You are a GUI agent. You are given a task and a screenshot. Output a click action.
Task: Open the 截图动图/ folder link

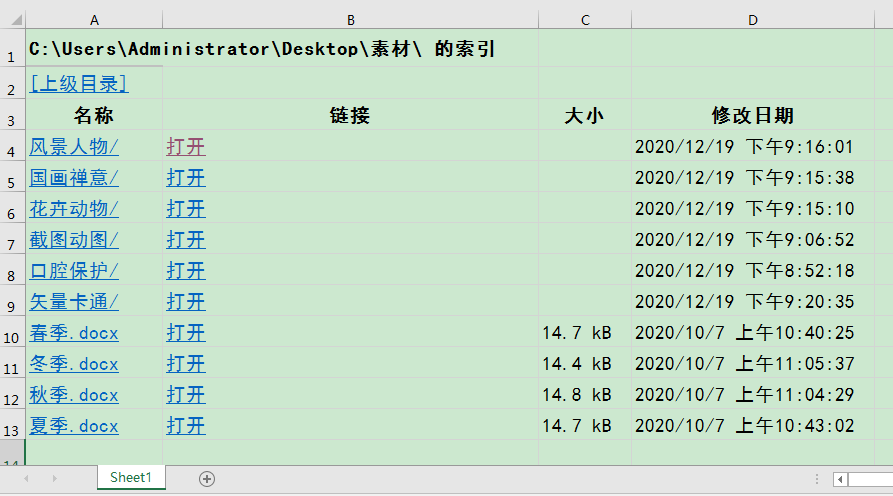pos(74,240)
